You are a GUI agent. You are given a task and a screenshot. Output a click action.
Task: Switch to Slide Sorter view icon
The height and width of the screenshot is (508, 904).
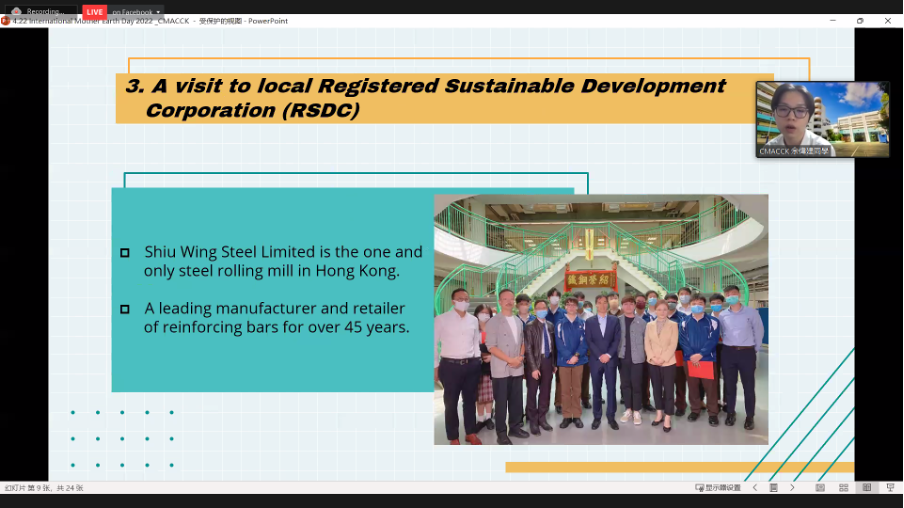tap(843, 488)
